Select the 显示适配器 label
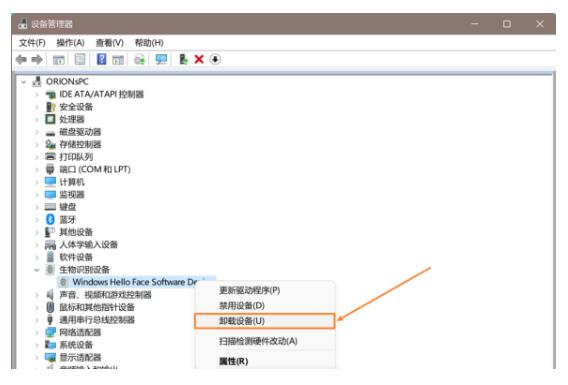Image resolution: width=568 pixels, height=385 pixels. click(x=80, y=357)
